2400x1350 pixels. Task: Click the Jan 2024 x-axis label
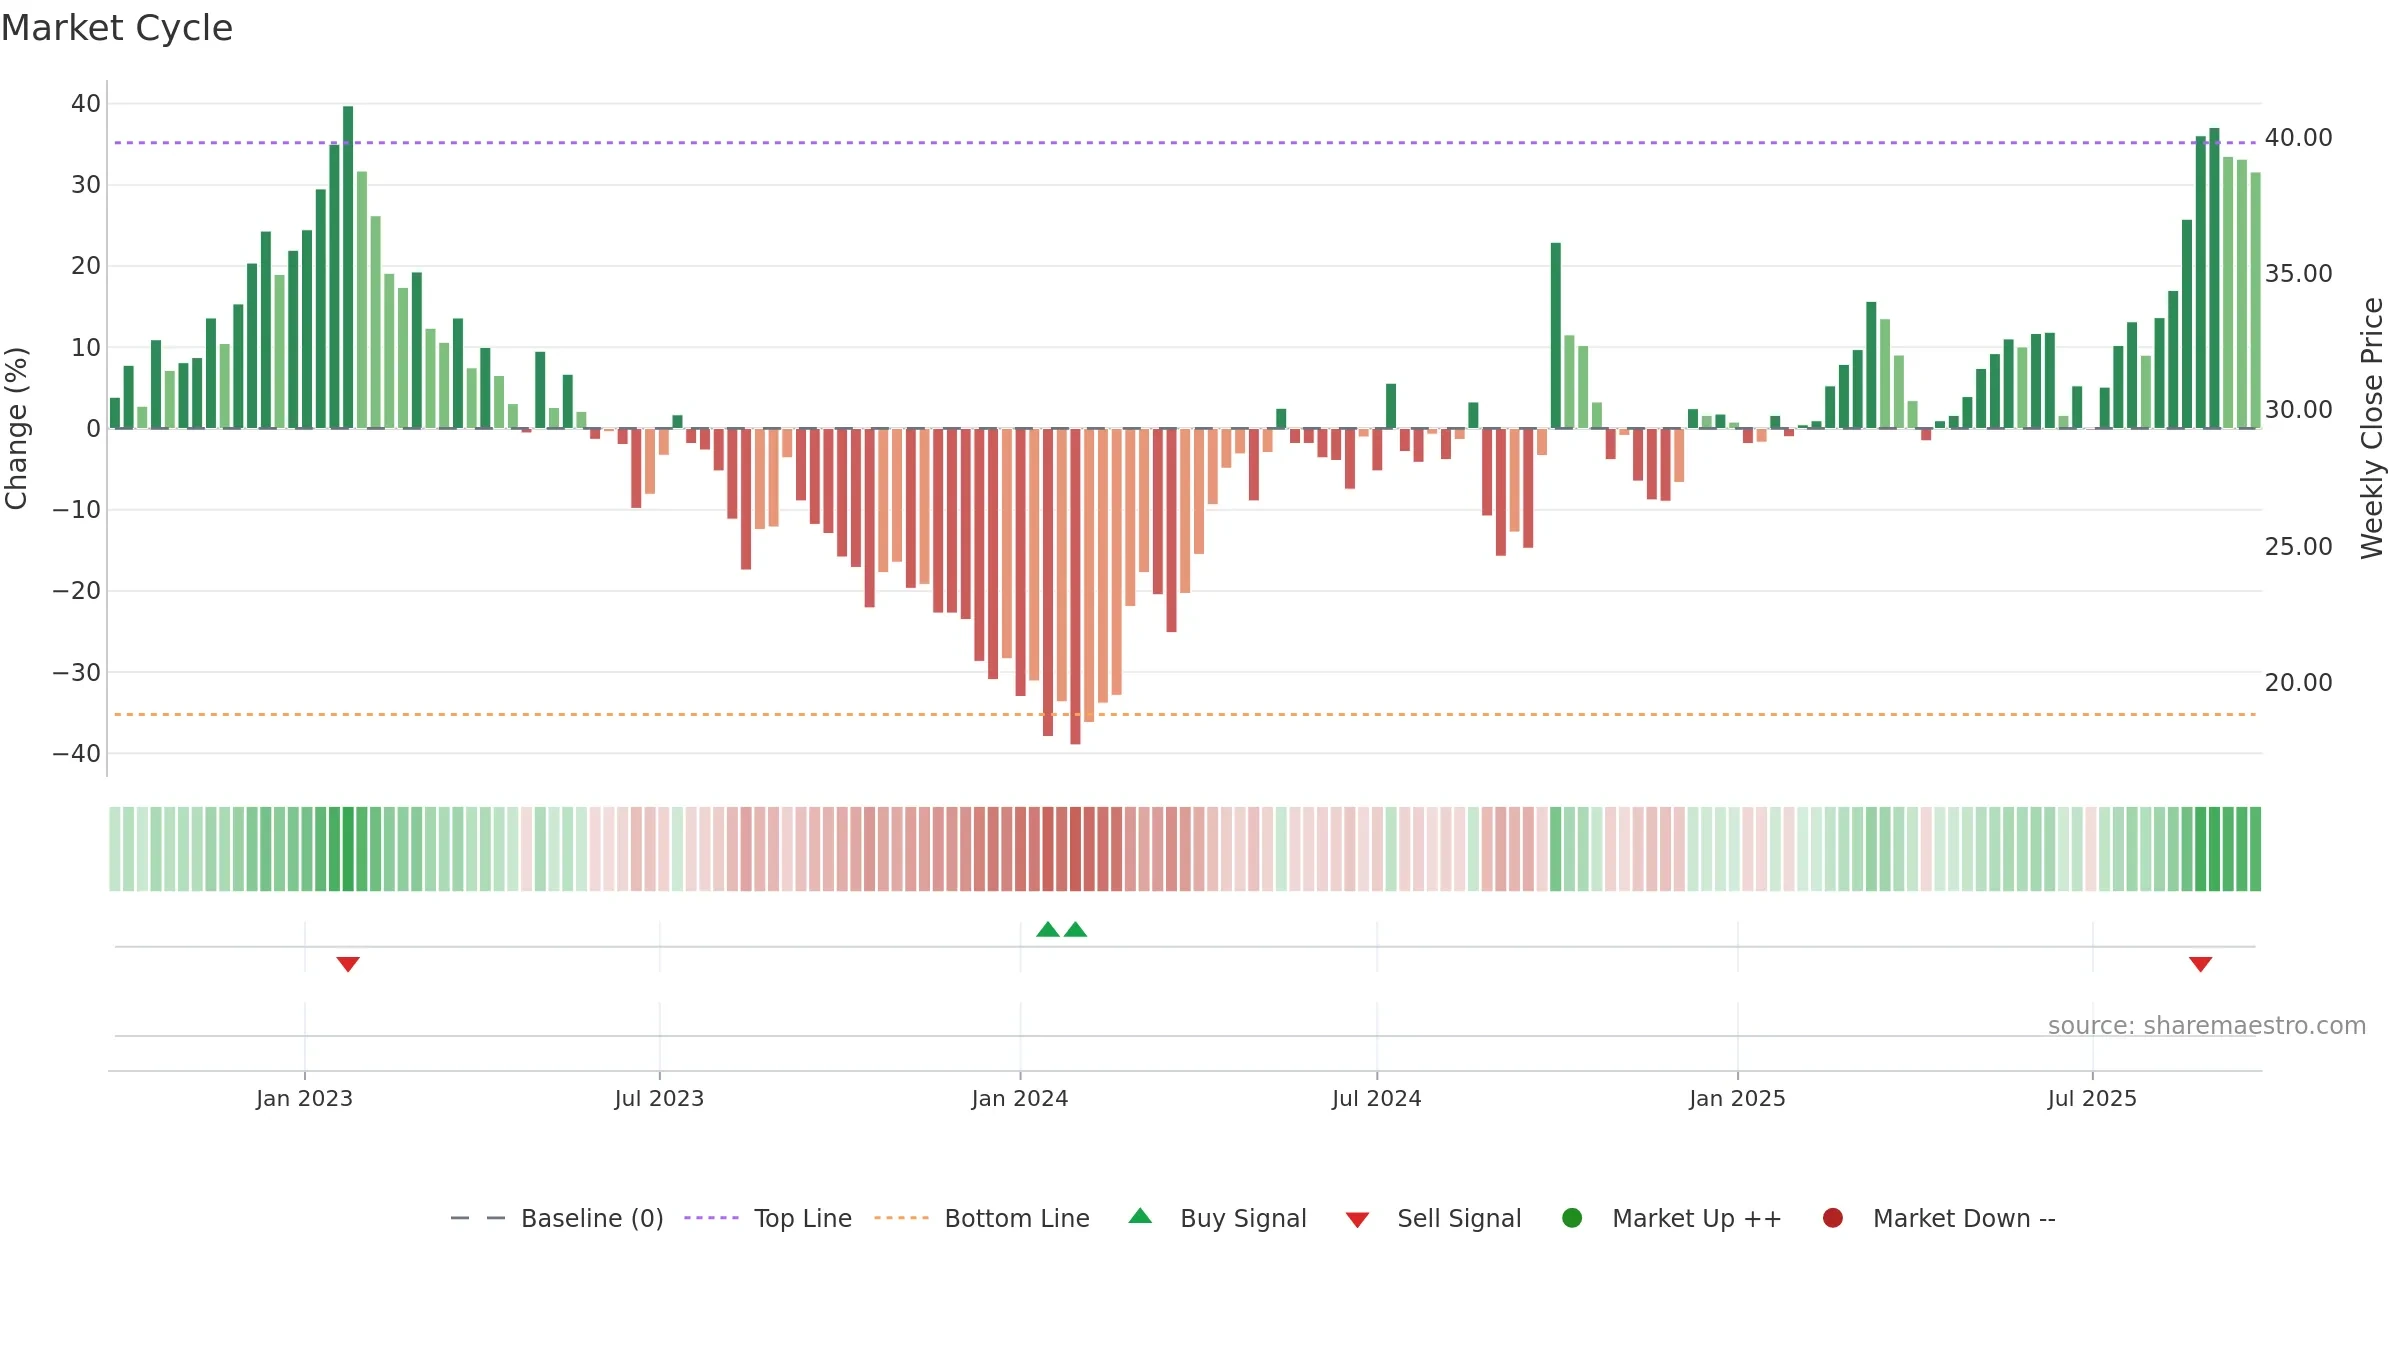pos(1020,1098)
